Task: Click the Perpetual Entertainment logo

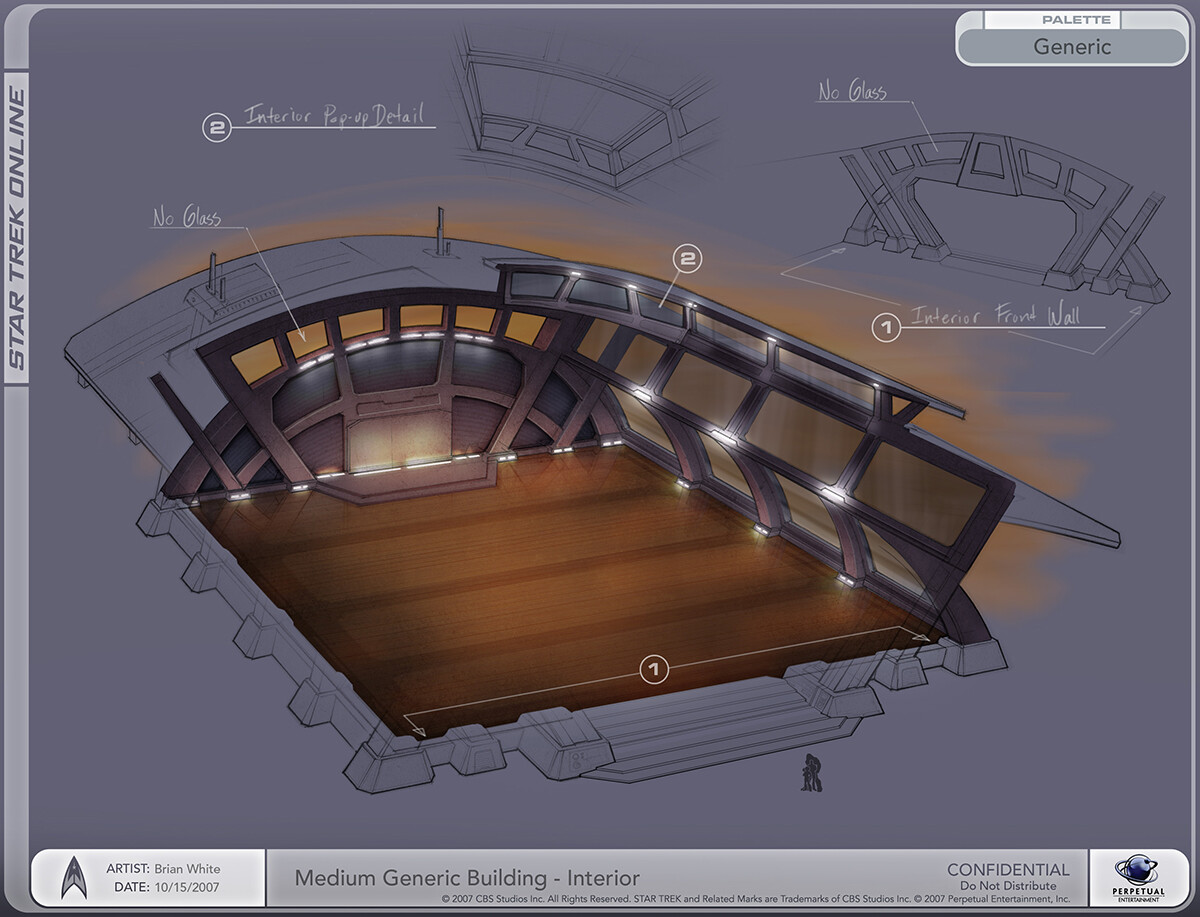Action: 1138,877
